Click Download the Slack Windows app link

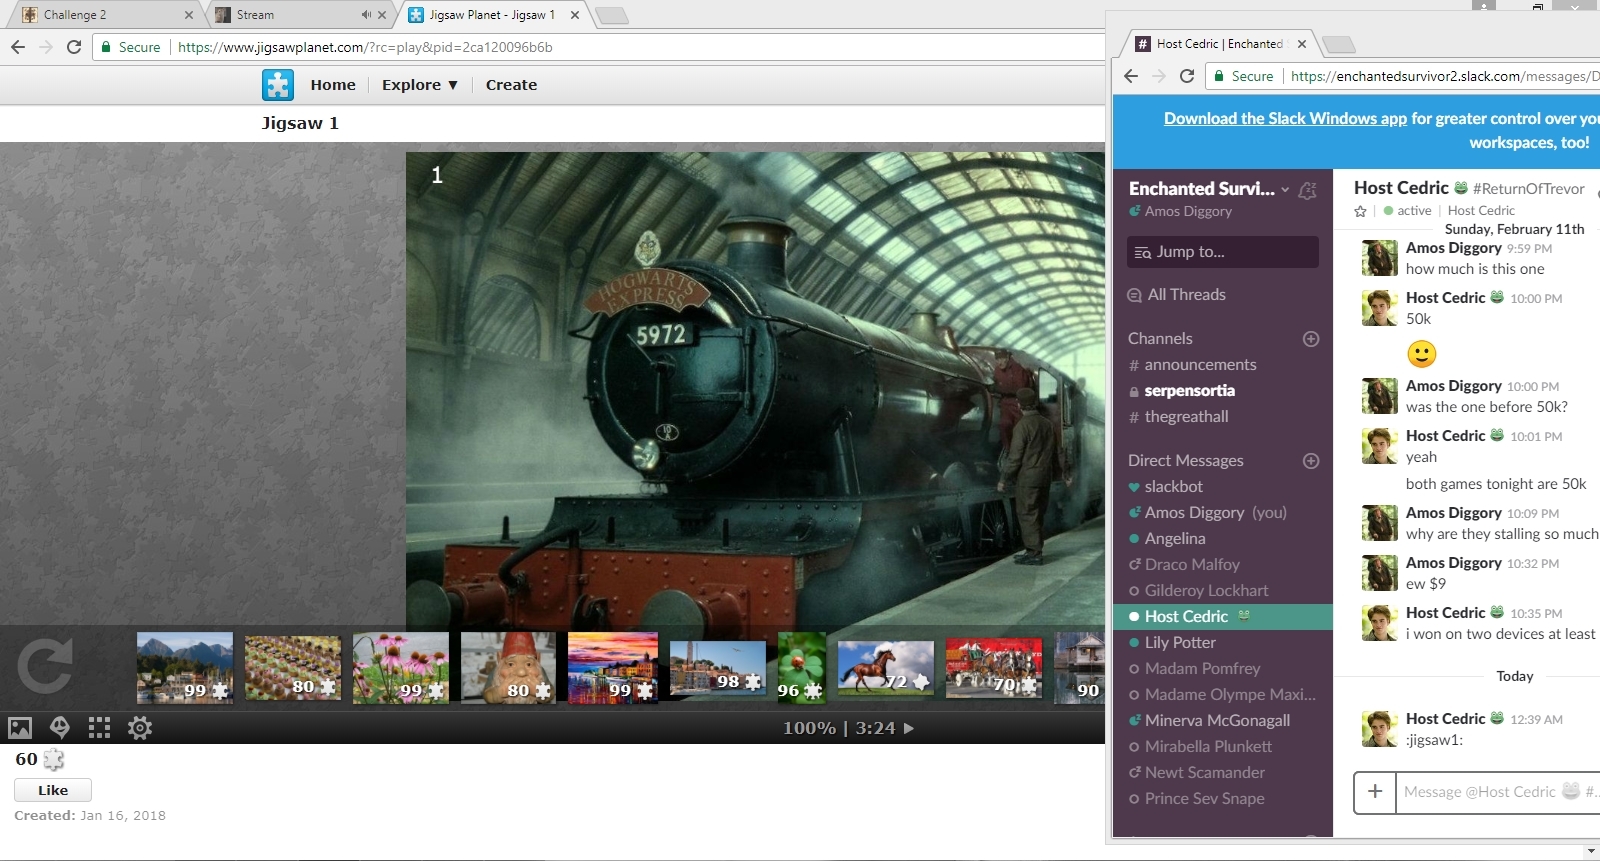[x=1285, y=118]
